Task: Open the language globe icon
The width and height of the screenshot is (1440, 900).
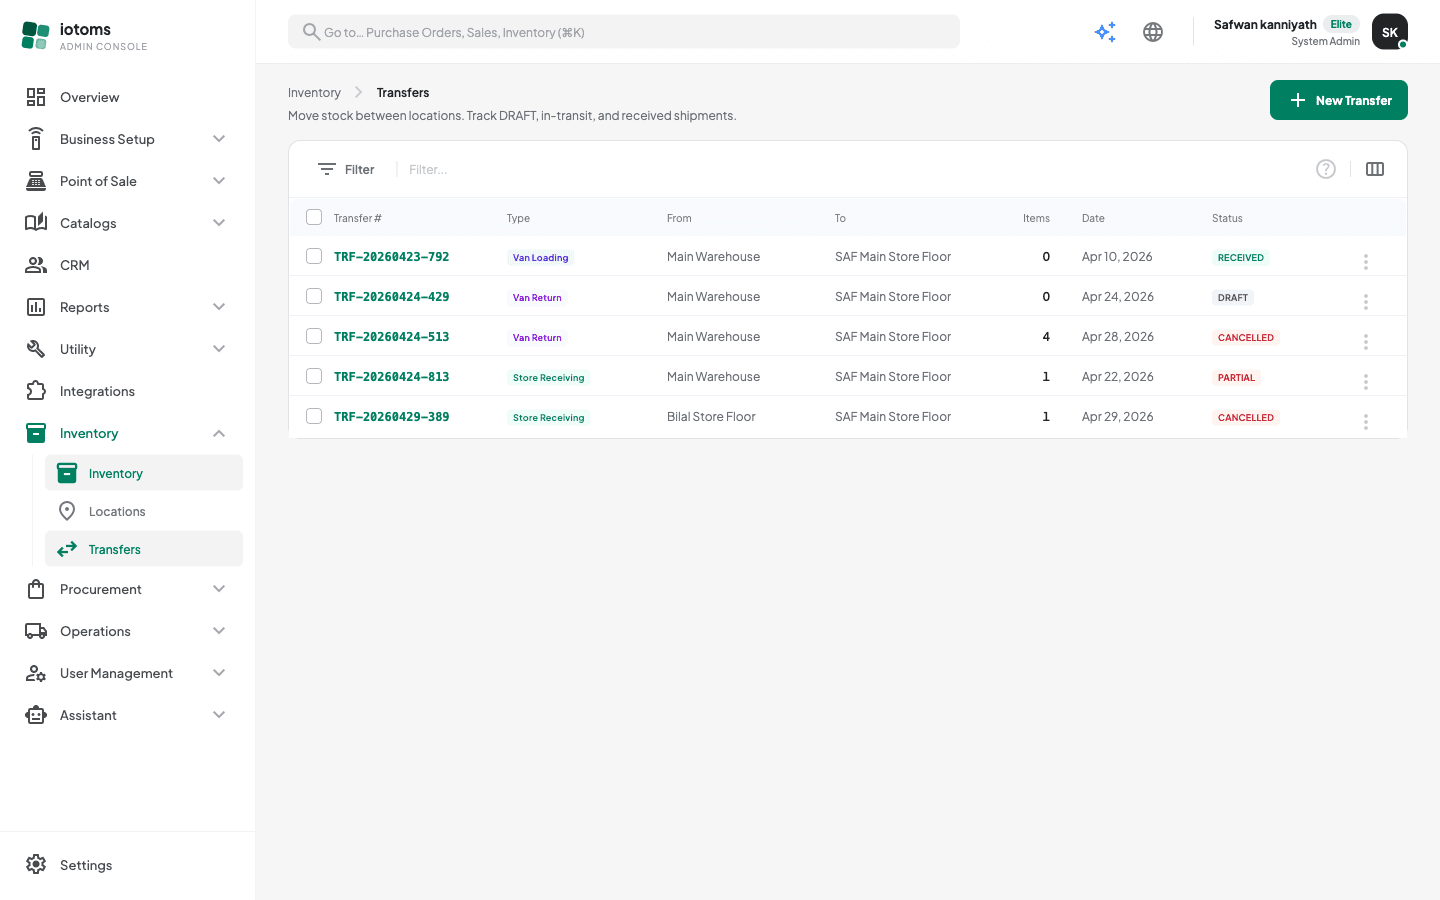Action: click(1153, 32)
